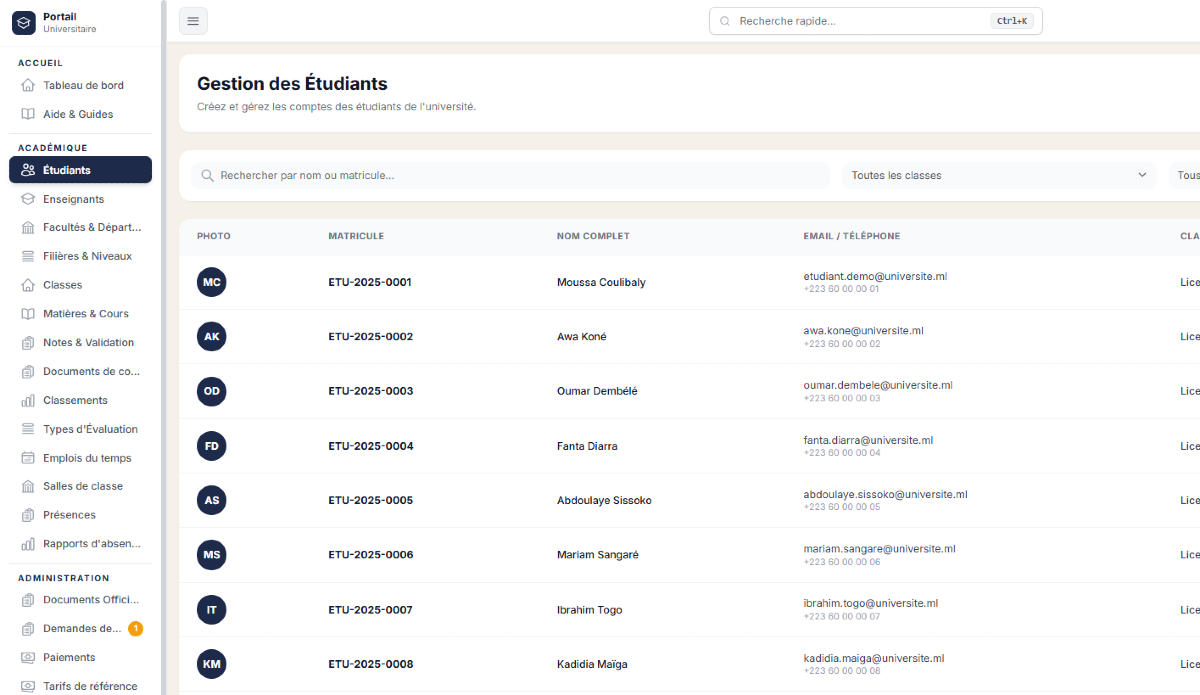Click the MC avatar of Moussa Coulibaly

pos(212,282)
